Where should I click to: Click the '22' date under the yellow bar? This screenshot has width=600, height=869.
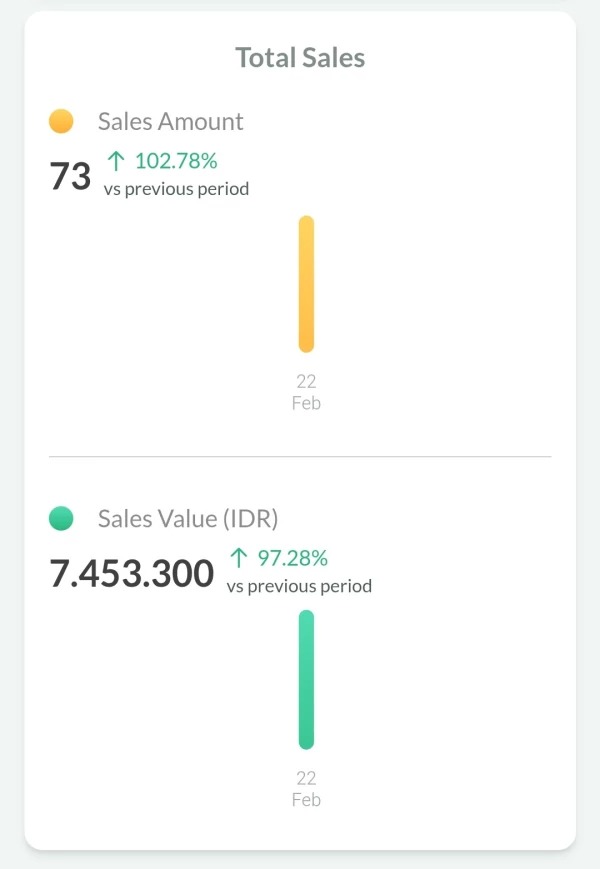[x=306, y=381]
